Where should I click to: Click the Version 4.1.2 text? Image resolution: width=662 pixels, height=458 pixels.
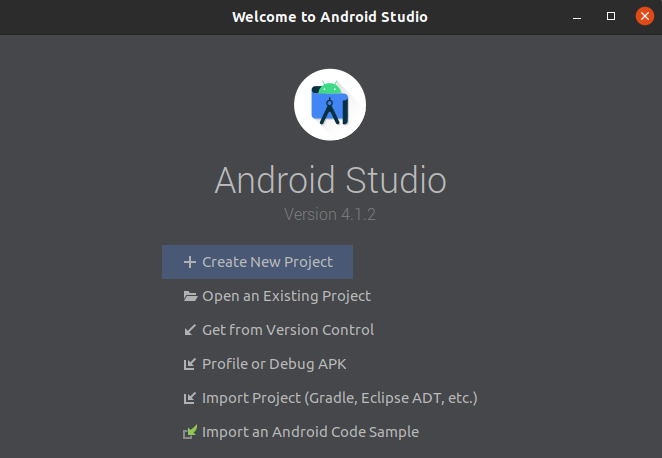330,214
